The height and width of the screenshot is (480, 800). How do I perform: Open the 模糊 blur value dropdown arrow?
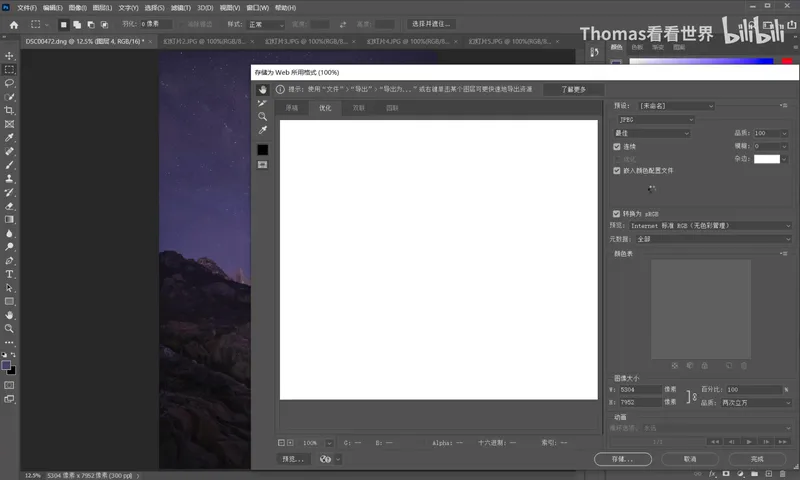tap(784, 146)
